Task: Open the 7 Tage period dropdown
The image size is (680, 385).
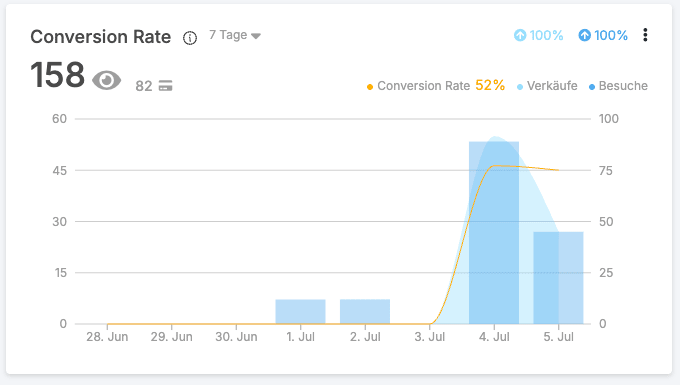Action: click(x=235, y=35)
